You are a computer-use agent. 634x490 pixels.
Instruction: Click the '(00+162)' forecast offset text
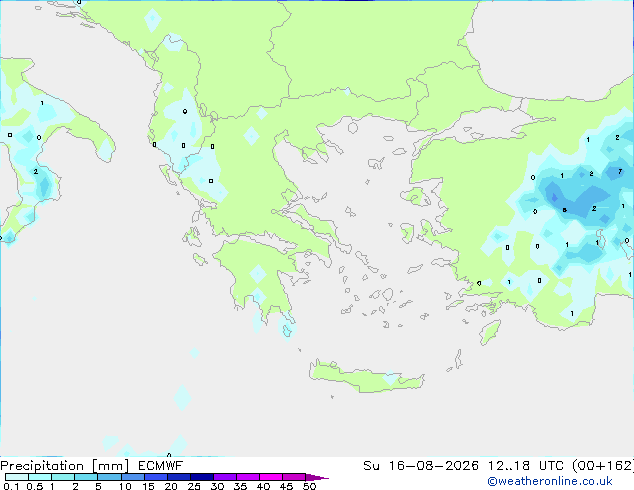coord(603,466)
